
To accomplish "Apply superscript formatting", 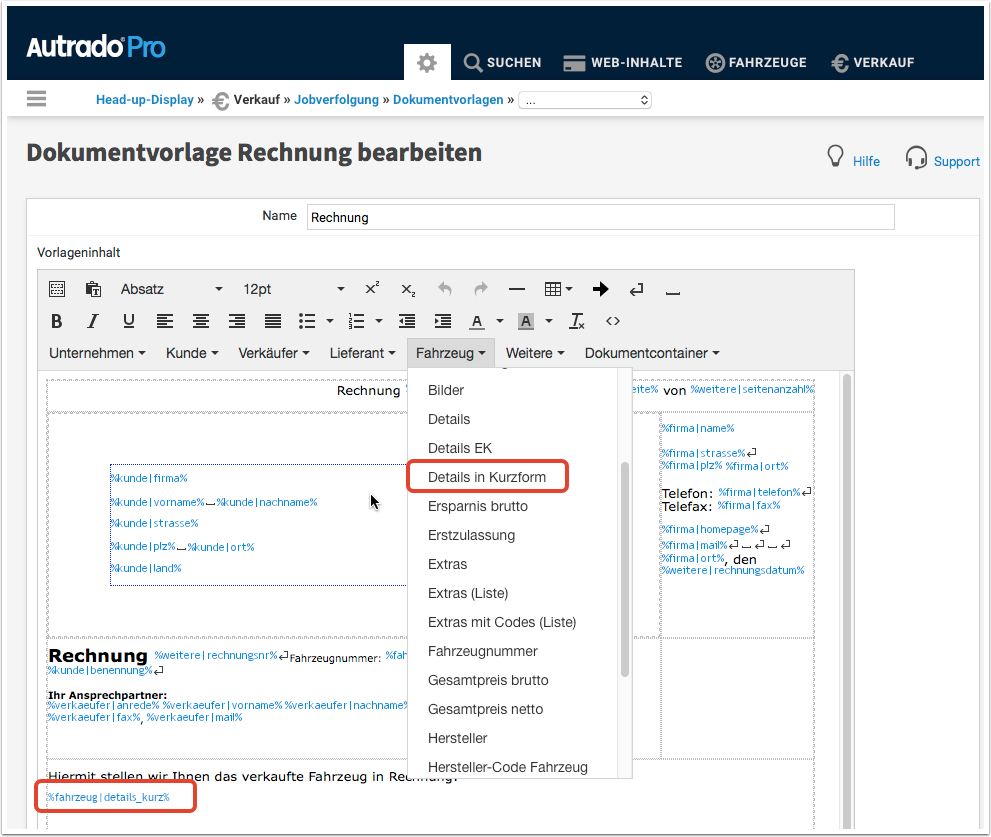I will point(372,289).
